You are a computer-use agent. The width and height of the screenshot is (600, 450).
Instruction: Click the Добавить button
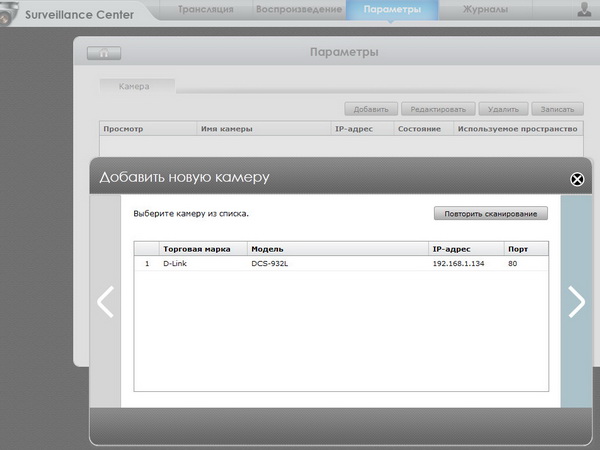click(371, 109)
